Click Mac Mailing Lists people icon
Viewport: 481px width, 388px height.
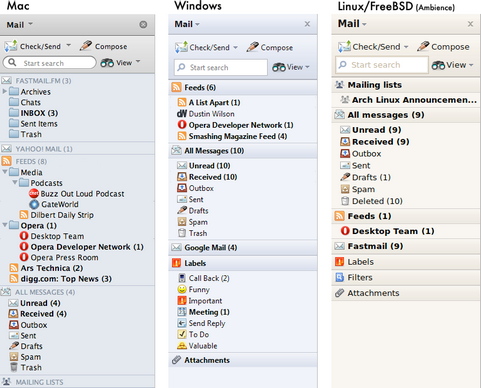coord(6,382)
